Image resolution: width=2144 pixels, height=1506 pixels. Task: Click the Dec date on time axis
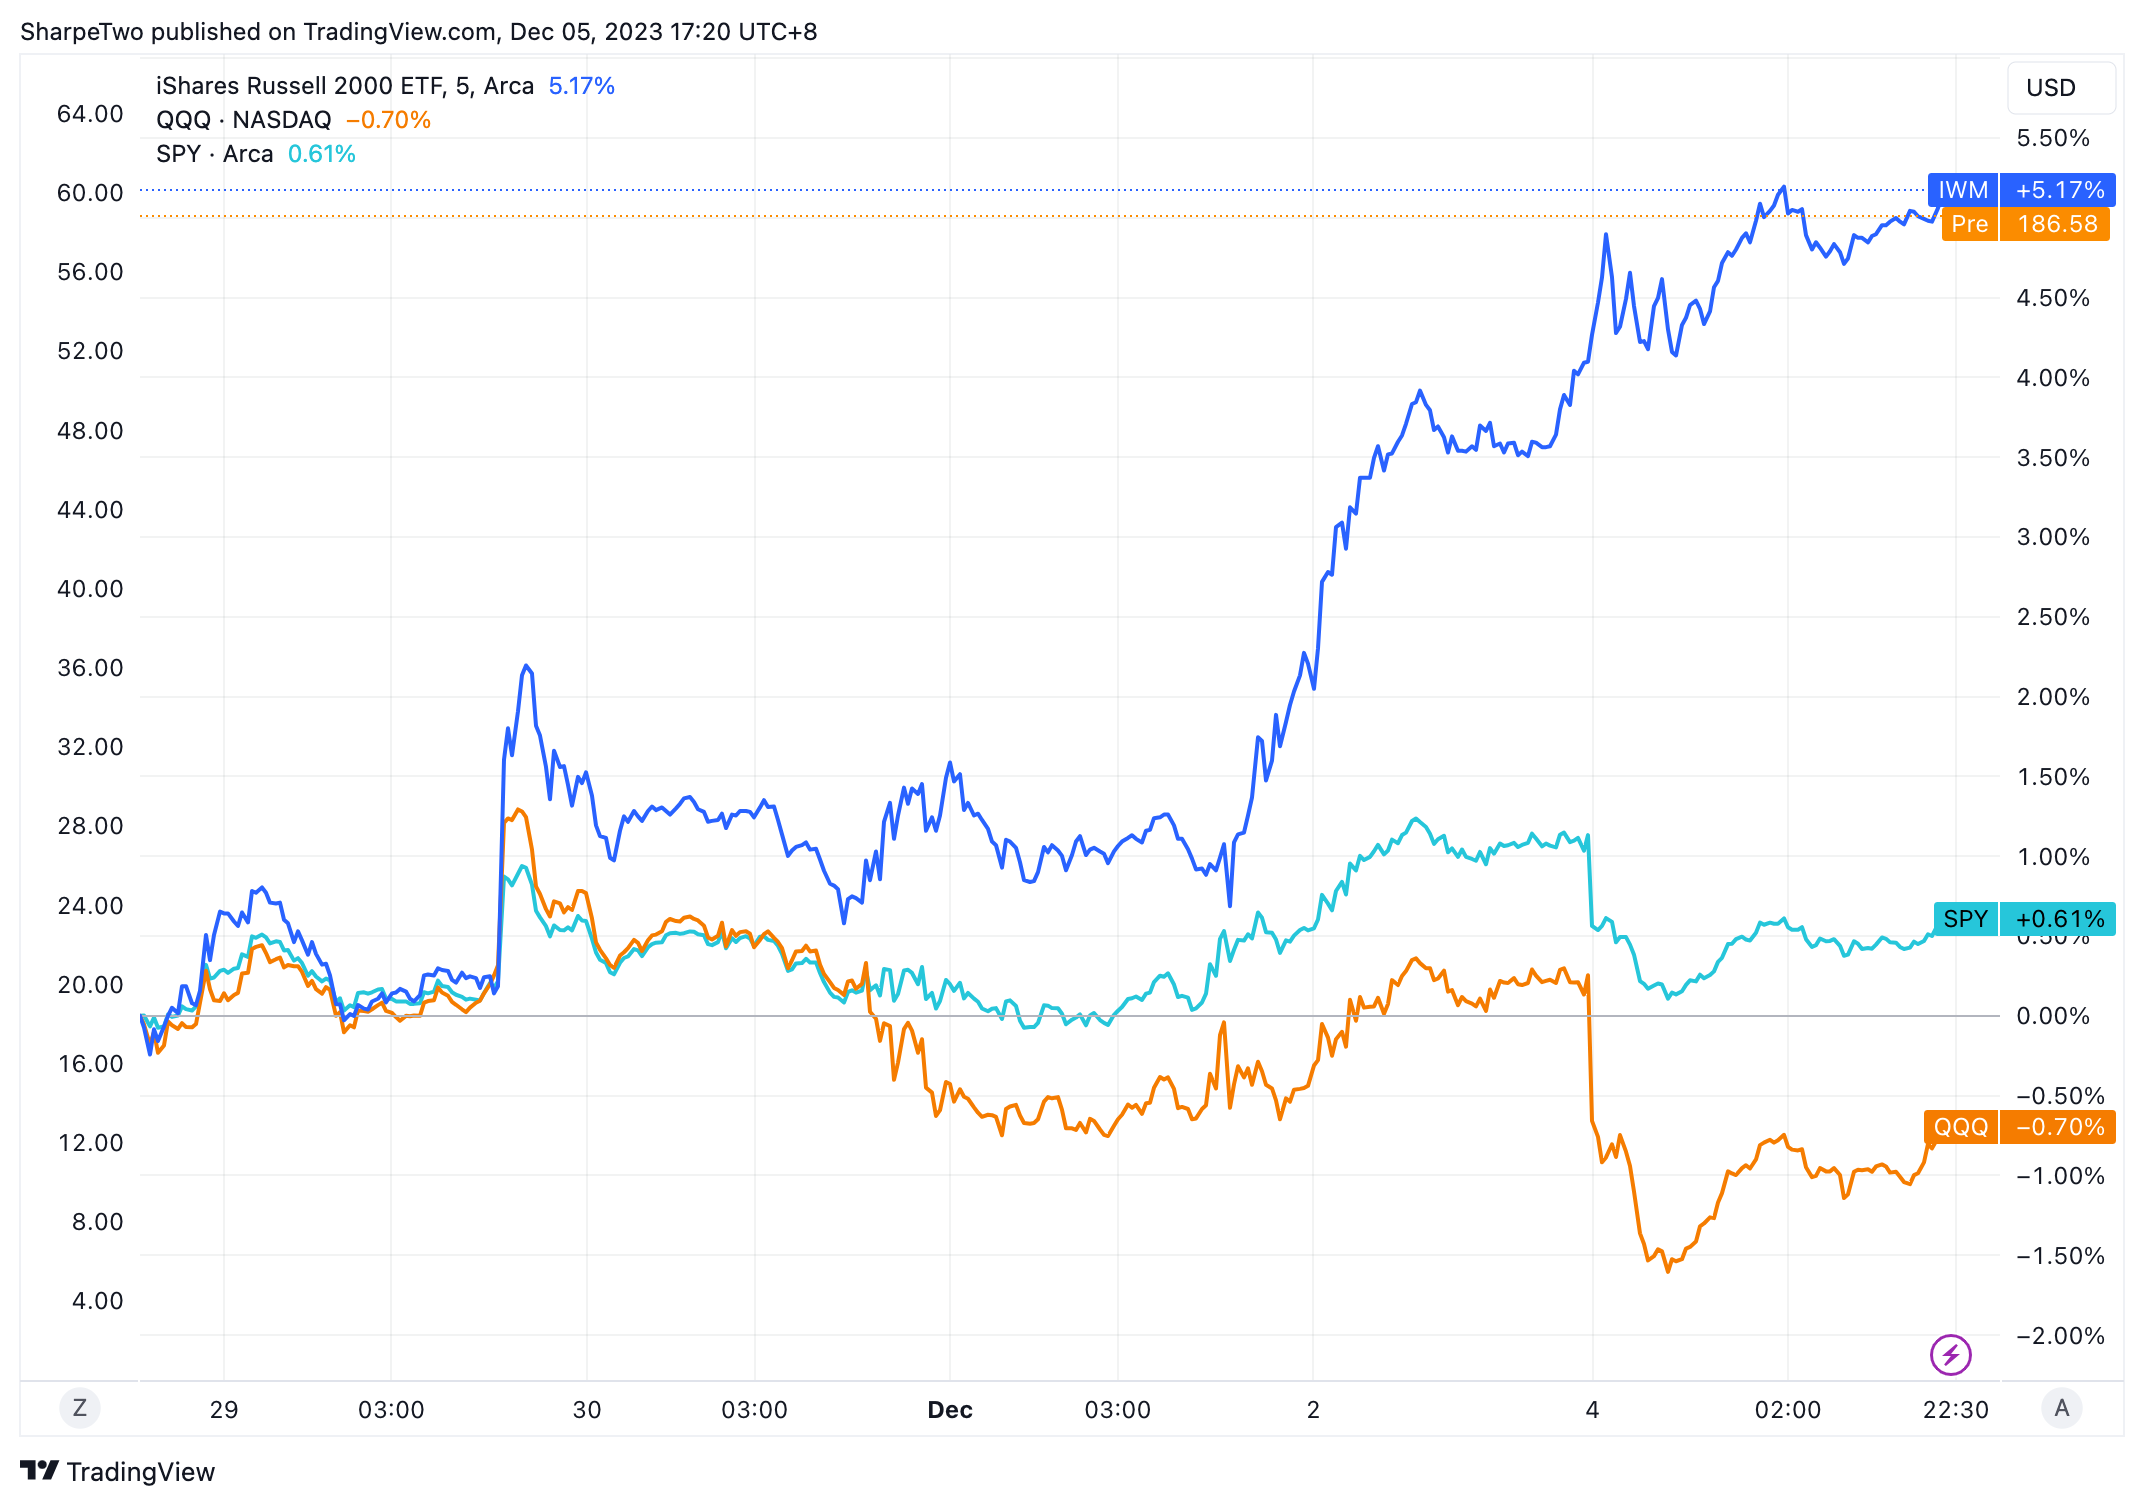[950, 1410]
